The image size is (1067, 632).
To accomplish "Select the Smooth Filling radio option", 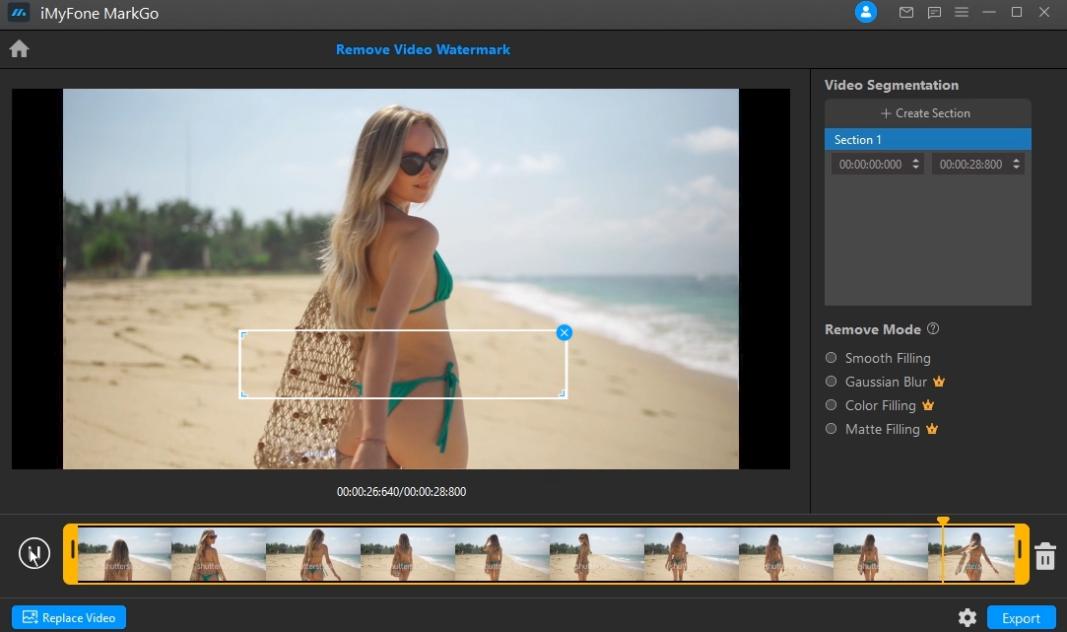I will coord(831,358).
